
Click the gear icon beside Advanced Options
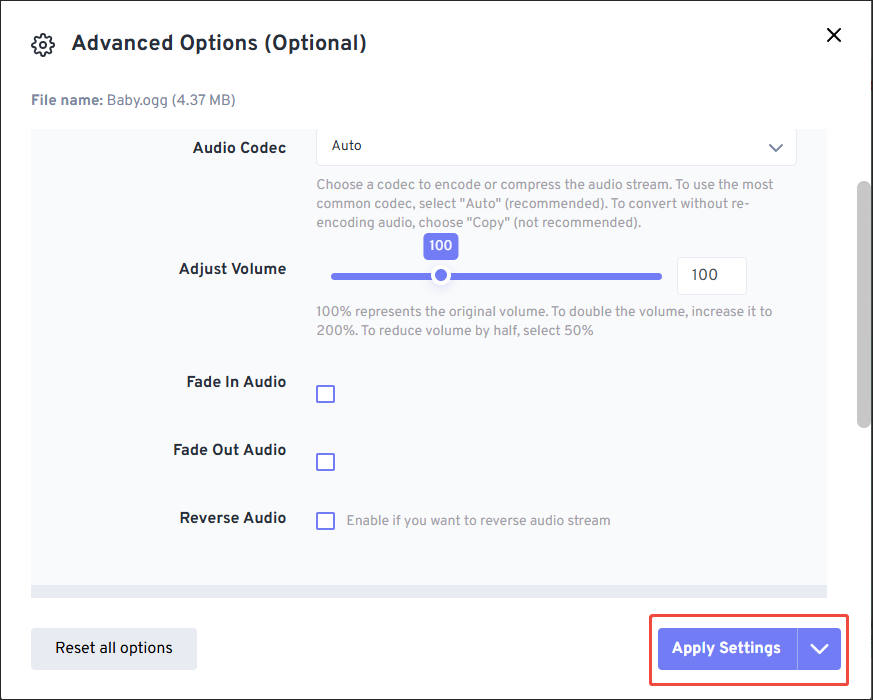(x=42, y=45)
